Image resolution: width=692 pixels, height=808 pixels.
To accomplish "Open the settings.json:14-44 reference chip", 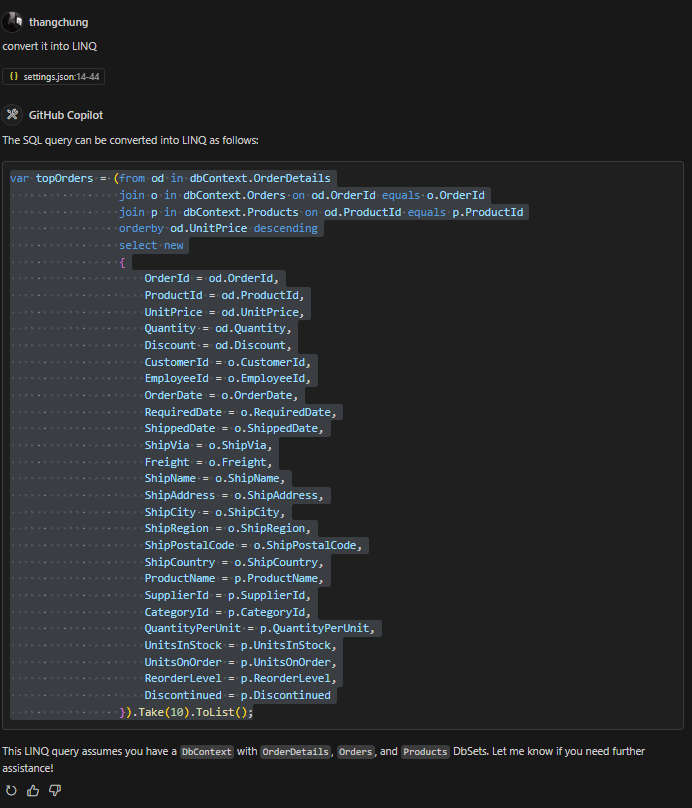I will click(x=54, y=76).
